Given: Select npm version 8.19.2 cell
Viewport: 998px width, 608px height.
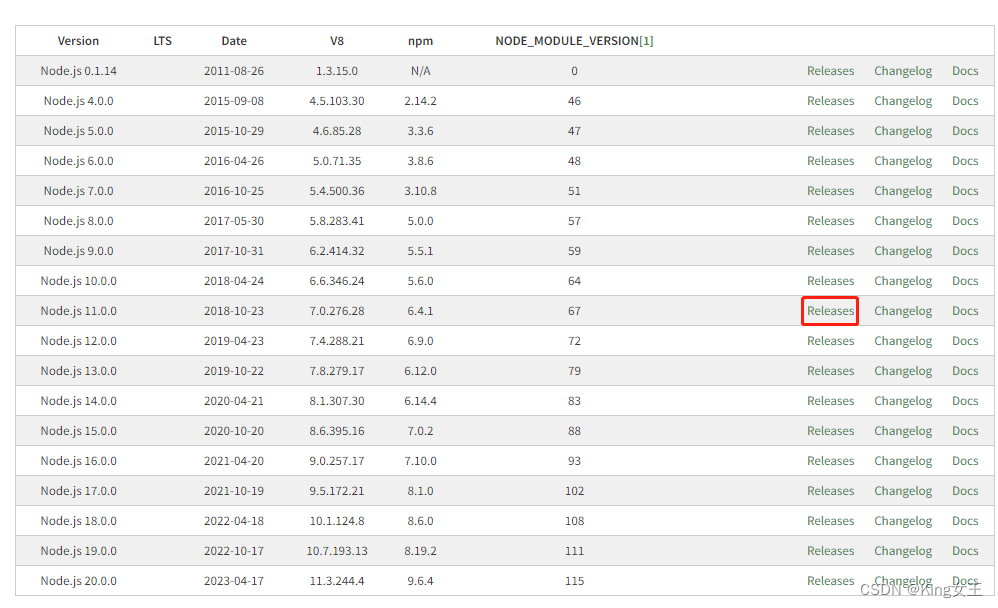Looking at the screenshot, I should pyautogui.click(x=420, y=550).
